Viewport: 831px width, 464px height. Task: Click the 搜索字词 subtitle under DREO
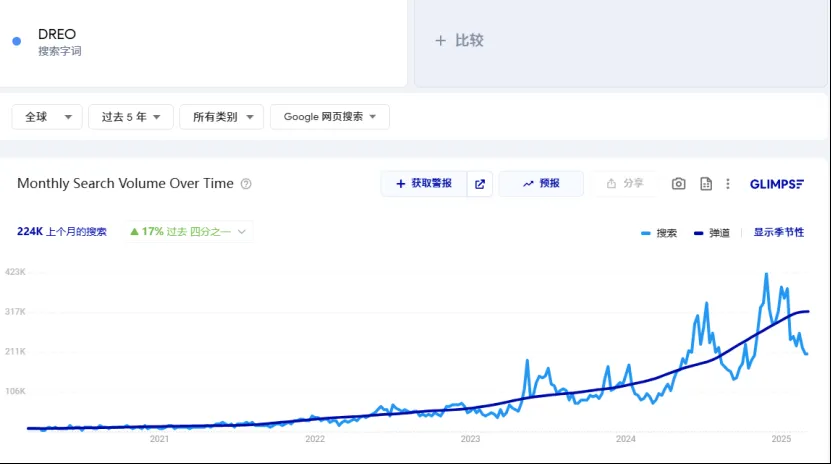point(60,51)
